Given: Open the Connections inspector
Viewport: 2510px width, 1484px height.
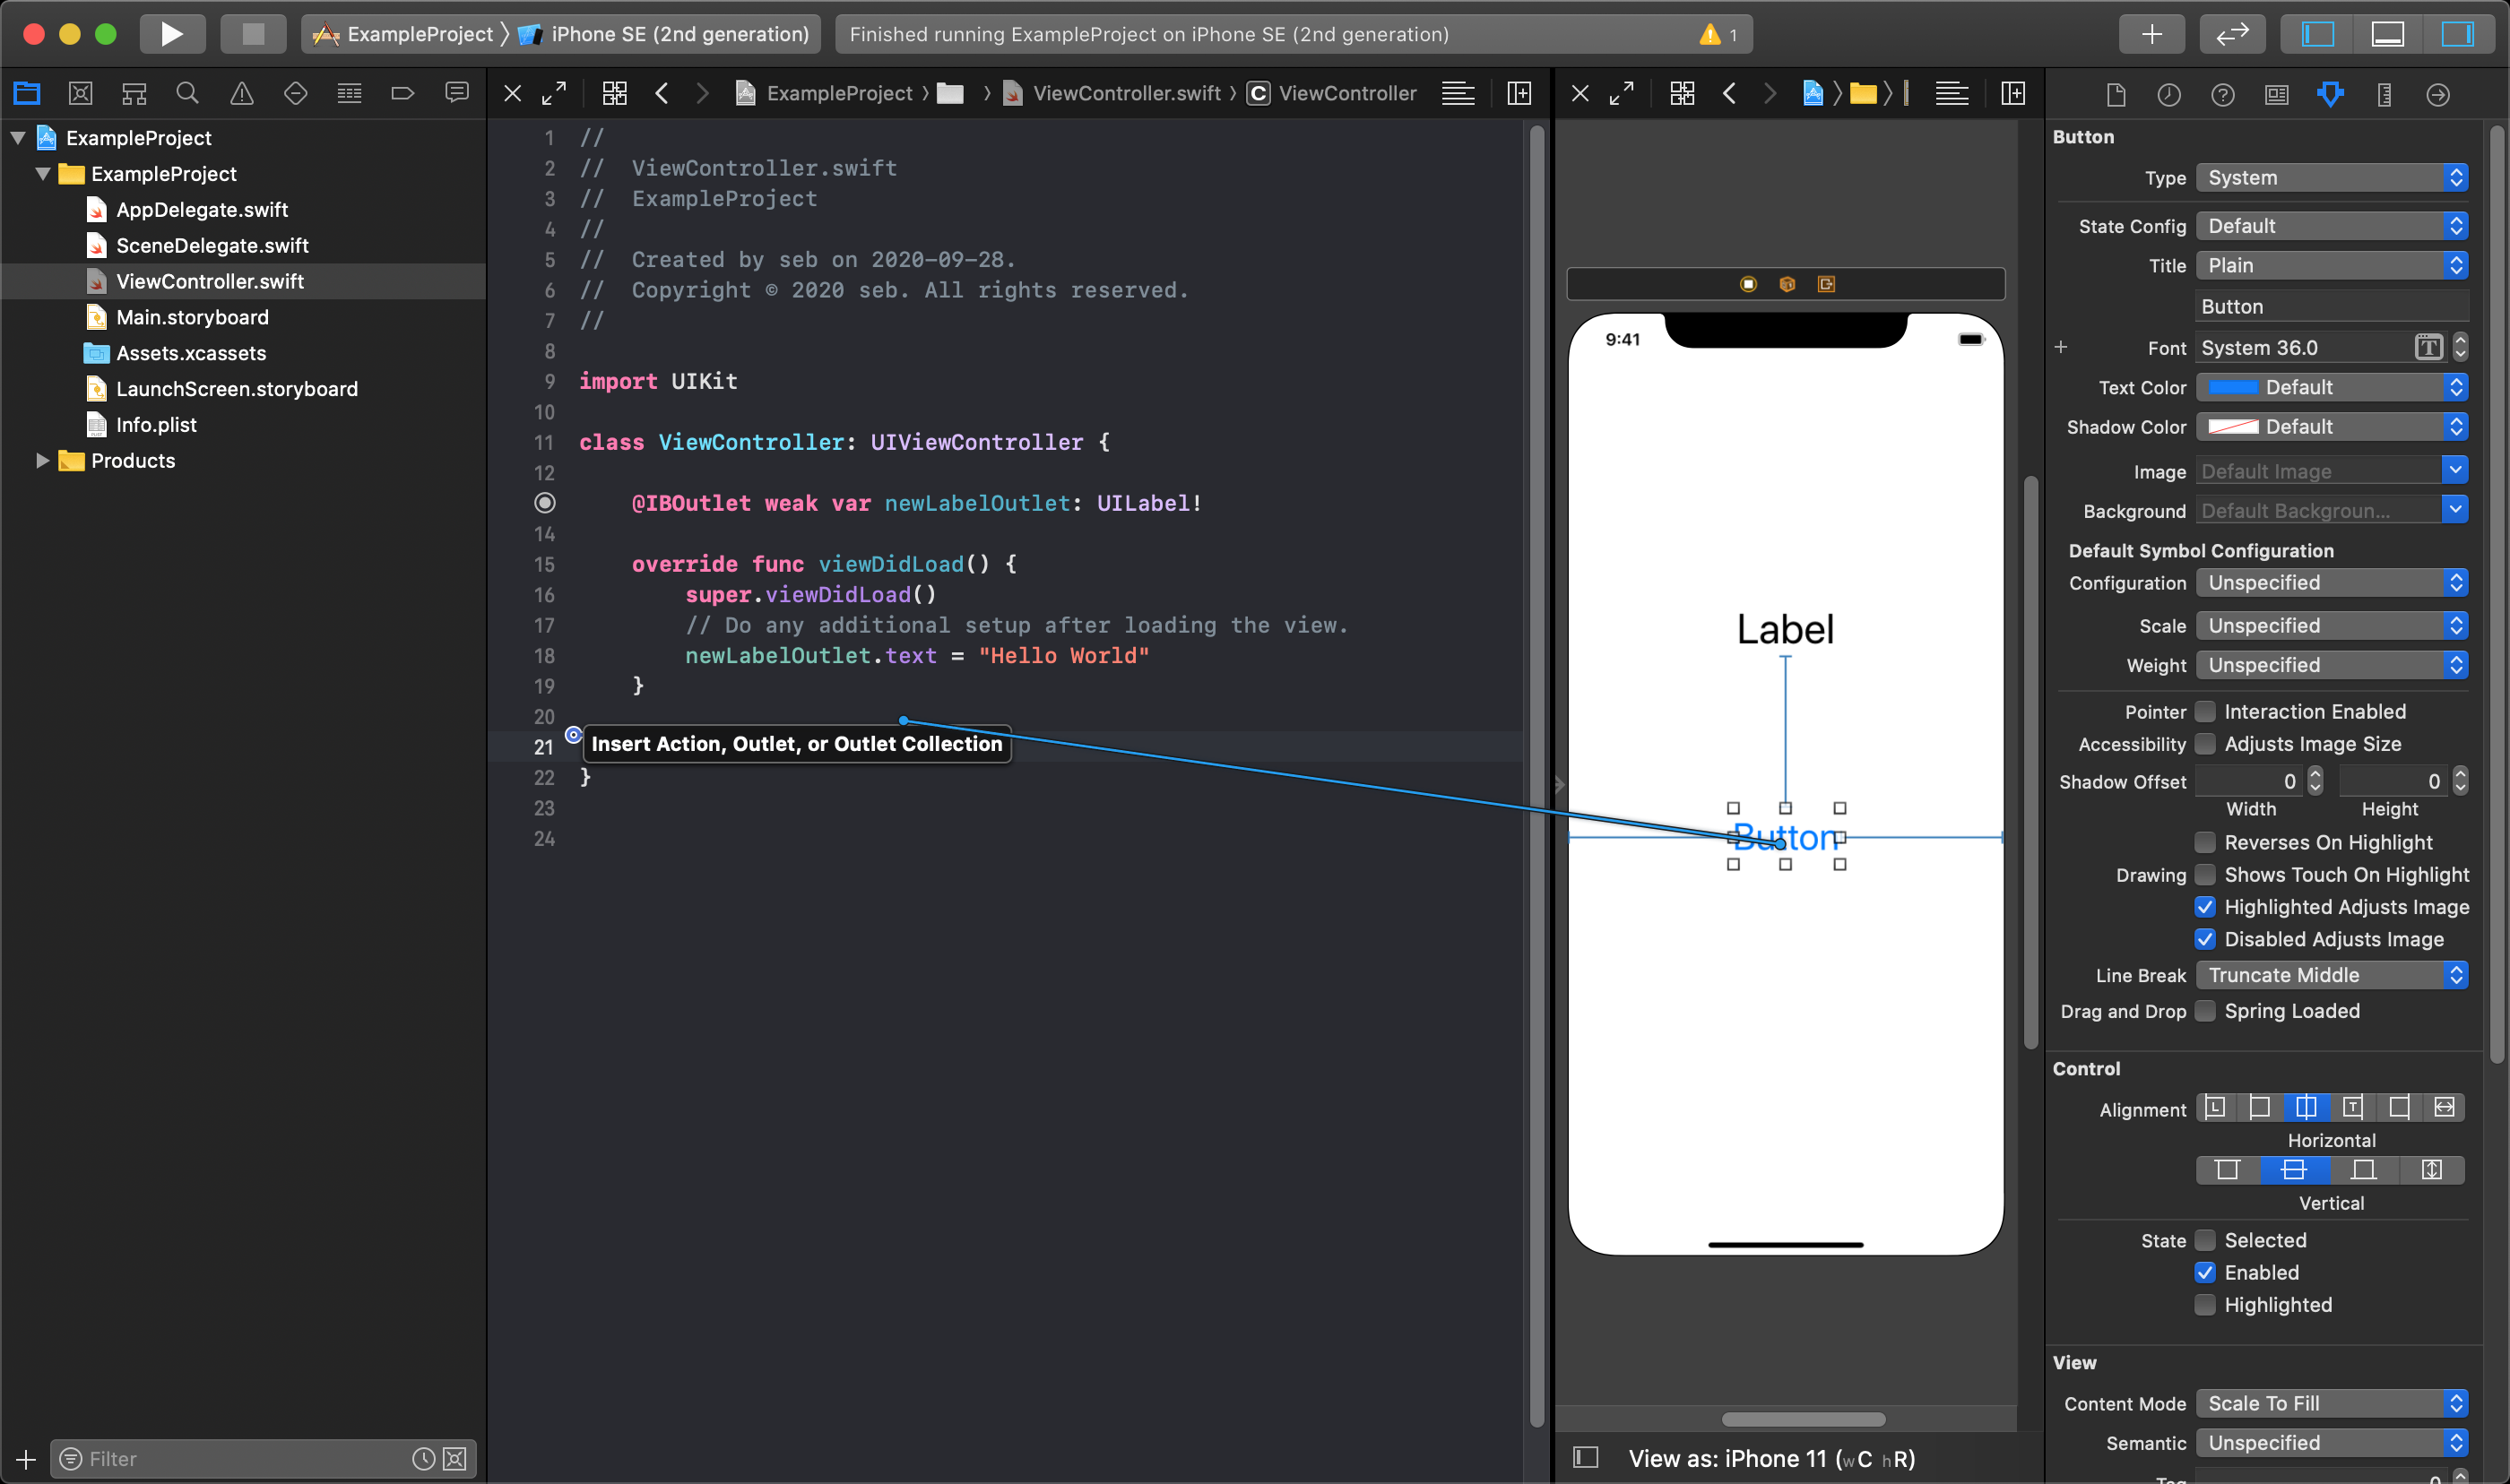Looking at the screenshot, I should pyautogui.click(x=2438, y=95).
